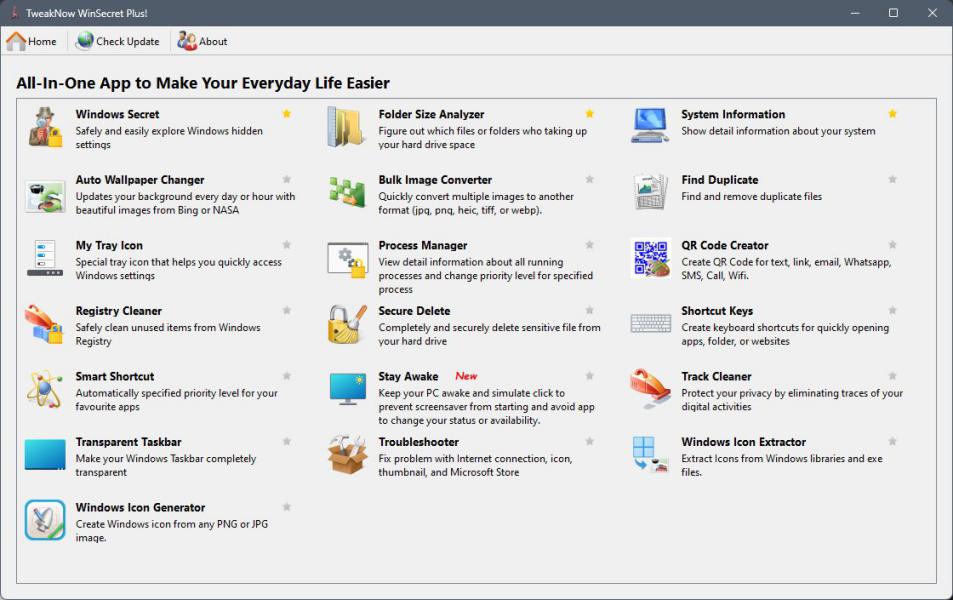Screen dimensions: 953x600
Task: Toggle Registry Cleaner favorite star
Action: point(287,311)
